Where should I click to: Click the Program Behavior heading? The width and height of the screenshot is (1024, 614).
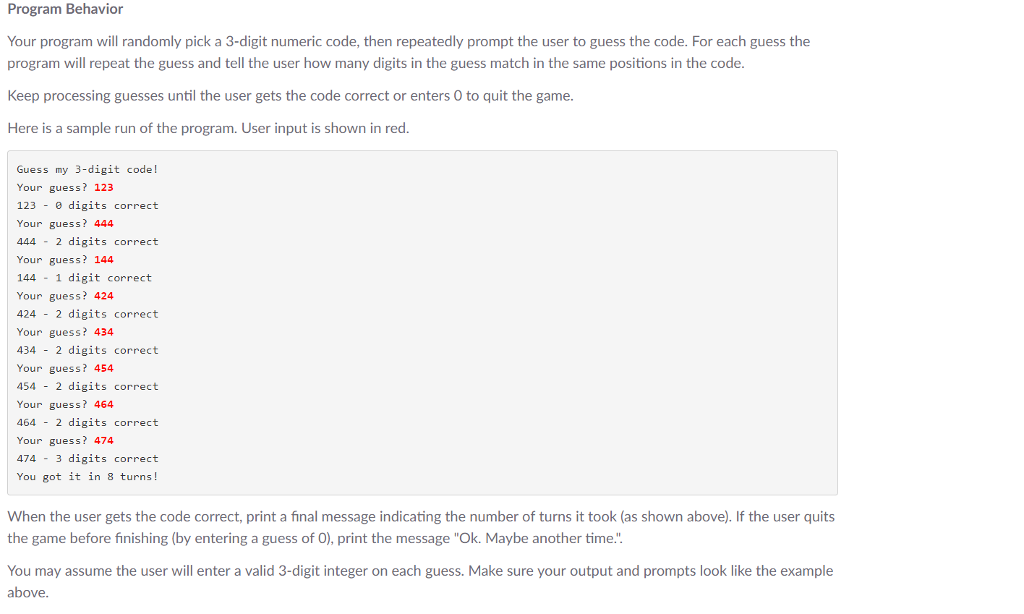tap(65, 9)
